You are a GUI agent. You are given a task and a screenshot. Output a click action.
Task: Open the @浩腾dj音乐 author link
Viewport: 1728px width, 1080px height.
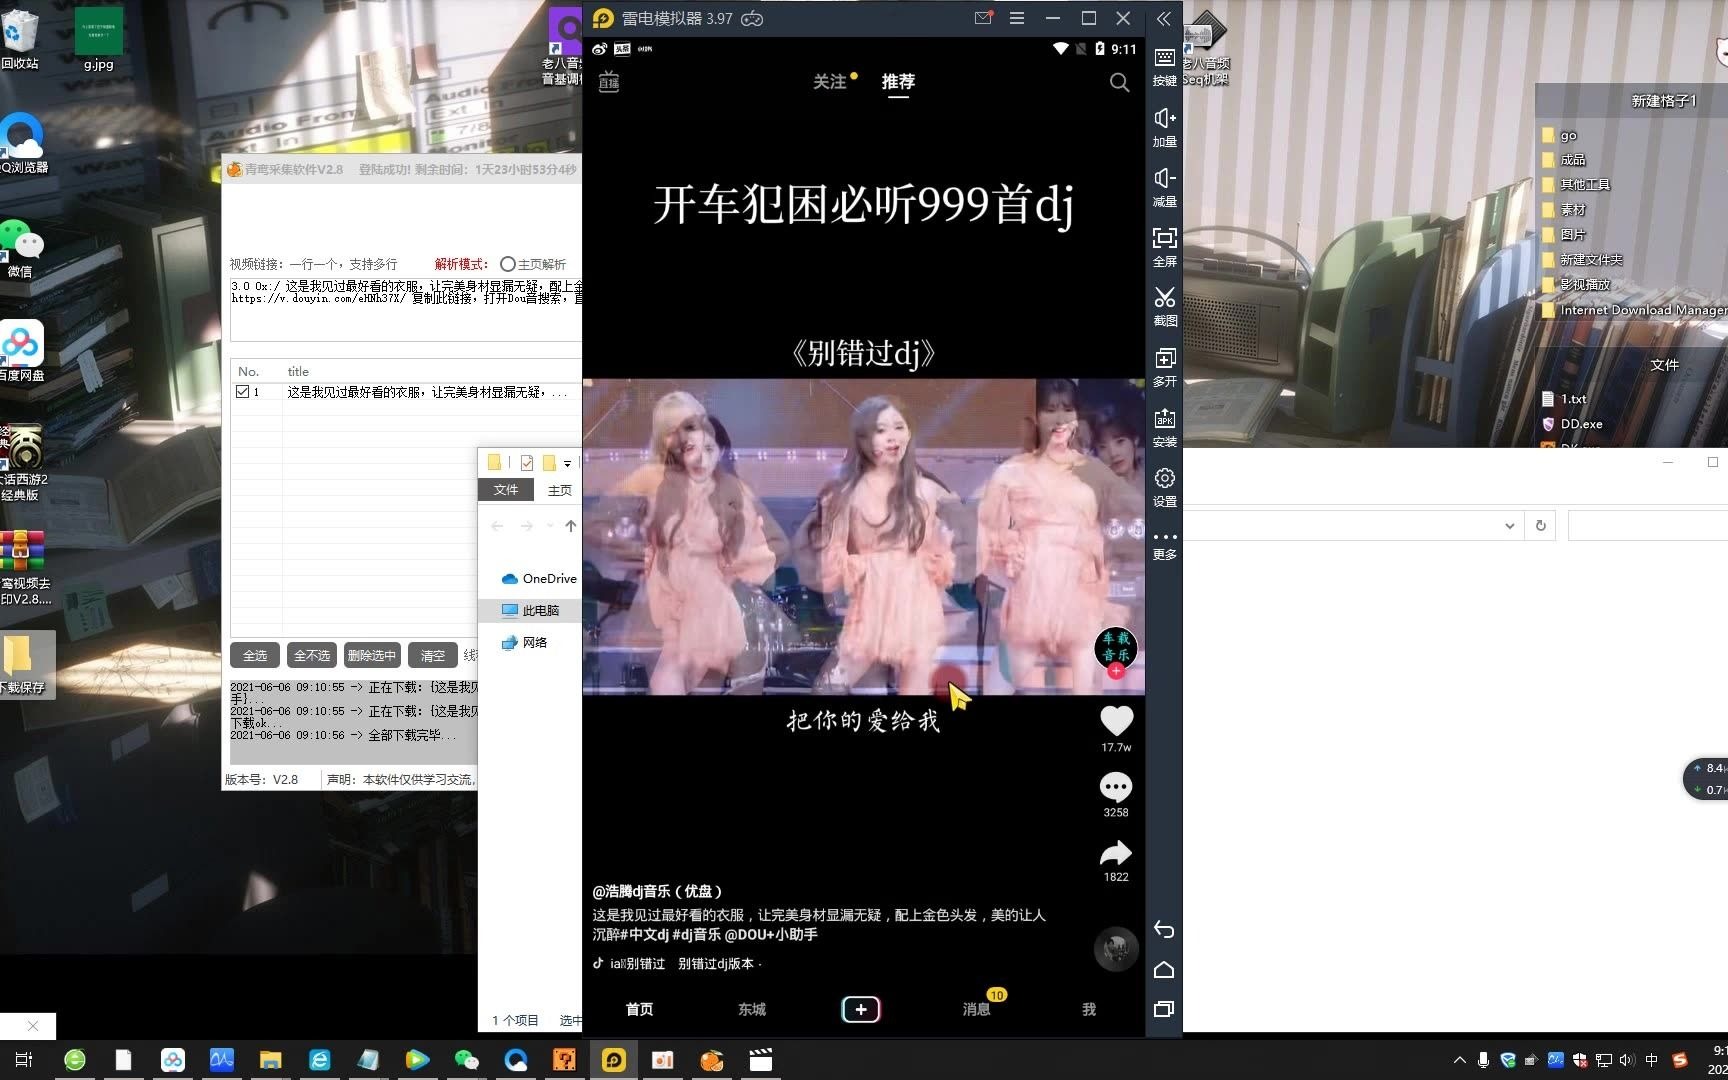[x=657, y=891]
